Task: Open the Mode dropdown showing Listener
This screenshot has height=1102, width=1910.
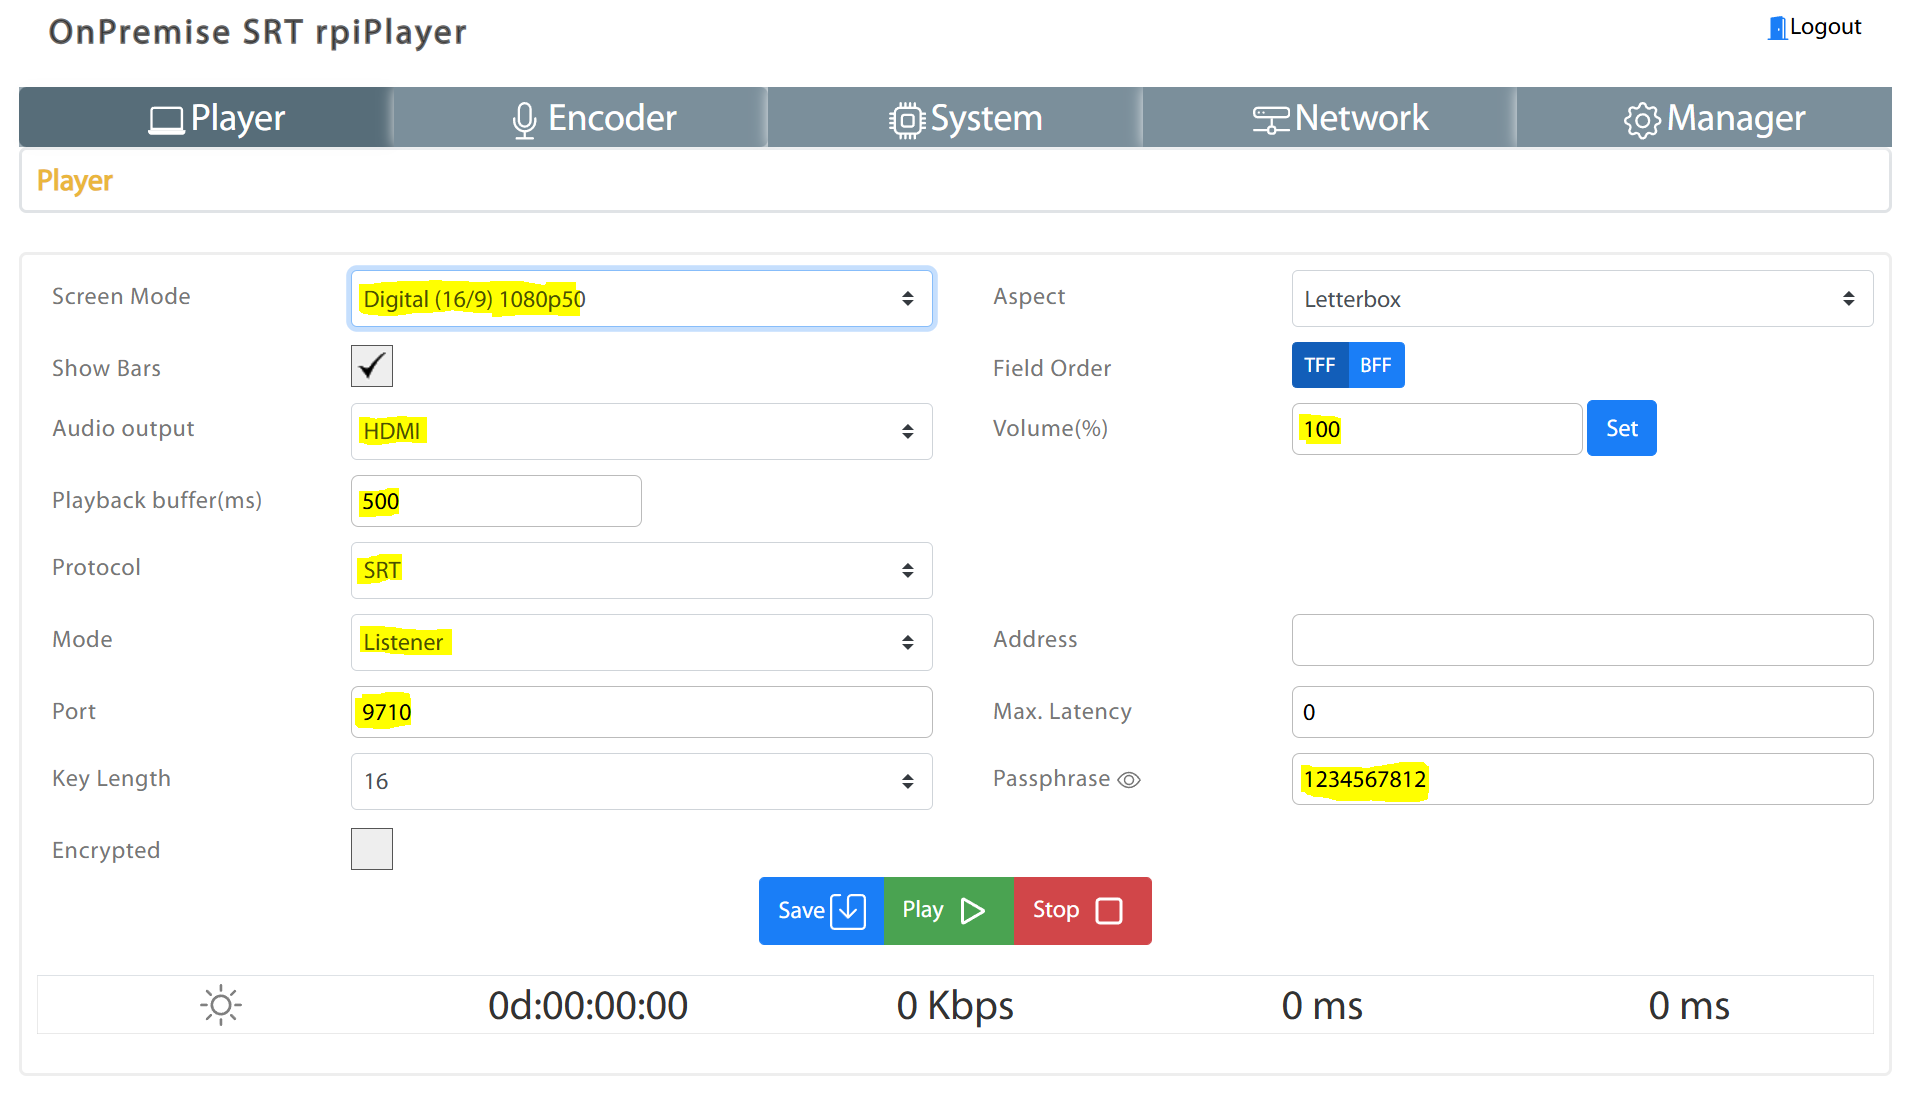Action: pos(641,642)
